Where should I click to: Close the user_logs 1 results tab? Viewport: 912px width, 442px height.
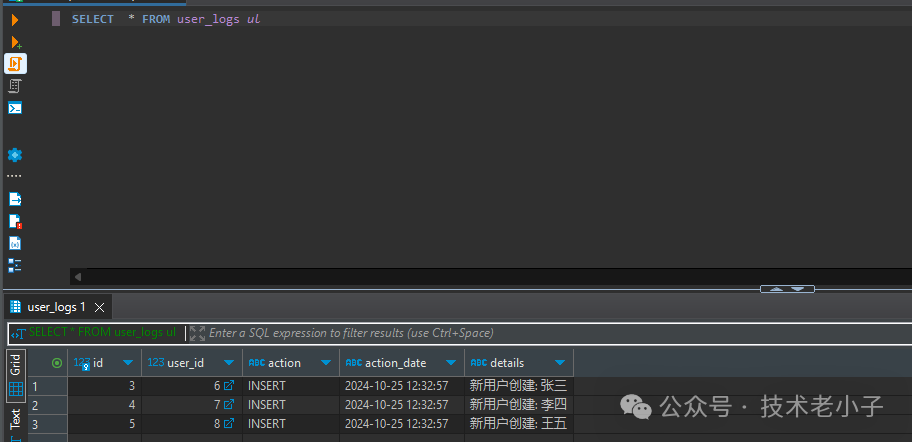(x=99, y=307)
